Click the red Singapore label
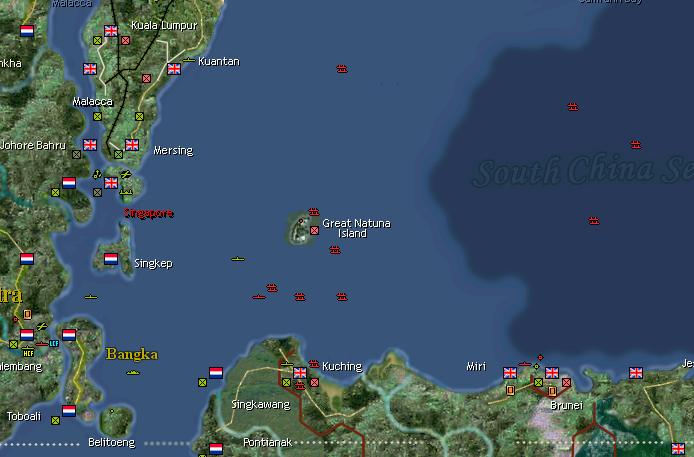Image resolution: width=694 pixels, height=457 pixels. 149,213
